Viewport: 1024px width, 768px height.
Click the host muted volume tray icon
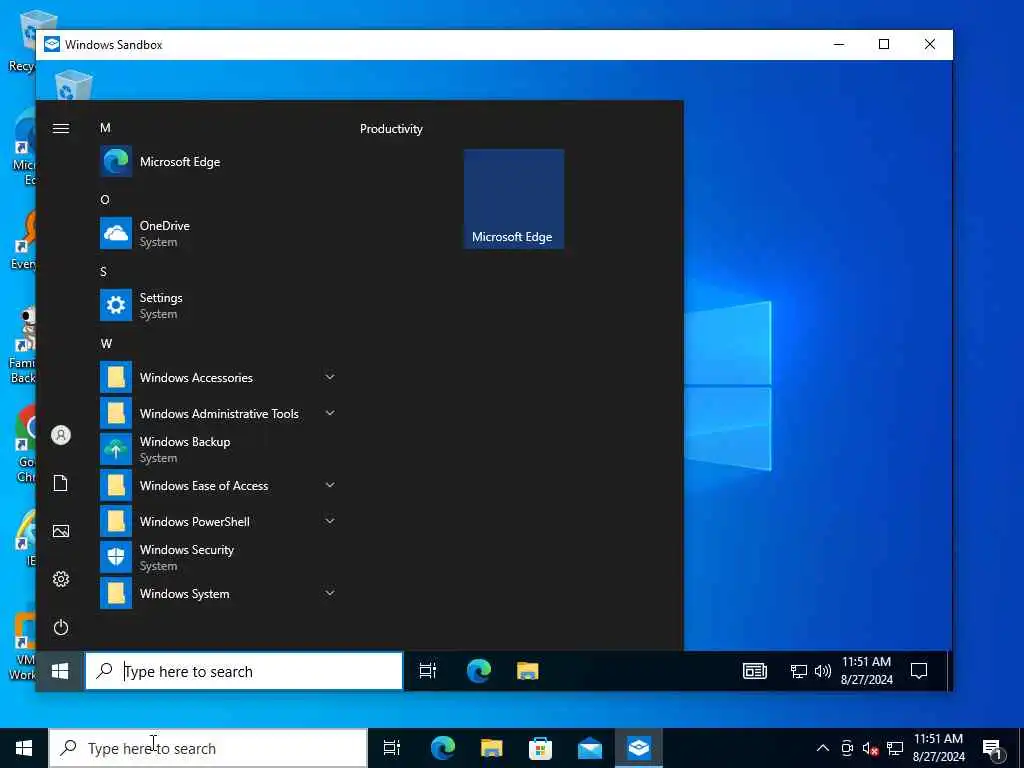pyautogui.click(x=871, y=748)
